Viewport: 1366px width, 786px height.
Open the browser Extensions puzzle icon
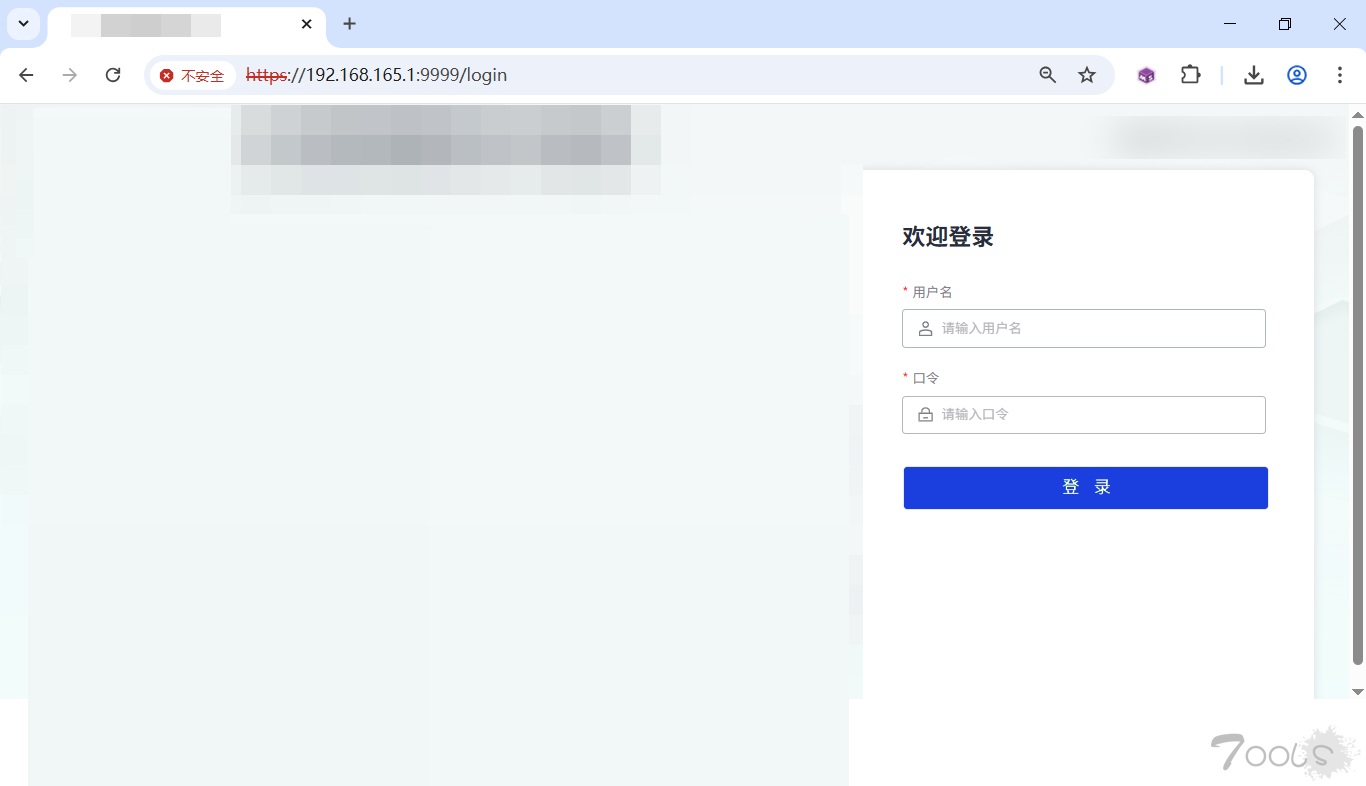1190,75
